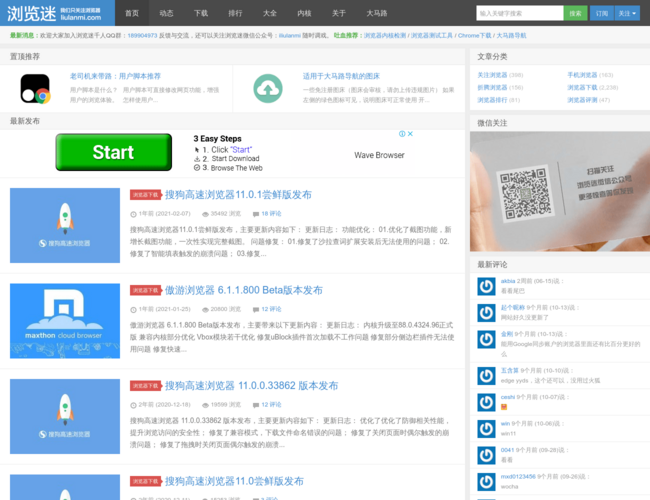This screenshot has width=650, height=500.
Task: Click the 浏览器下载 tag on Sogou 11.0.1 post
Action: click(146, 195)
